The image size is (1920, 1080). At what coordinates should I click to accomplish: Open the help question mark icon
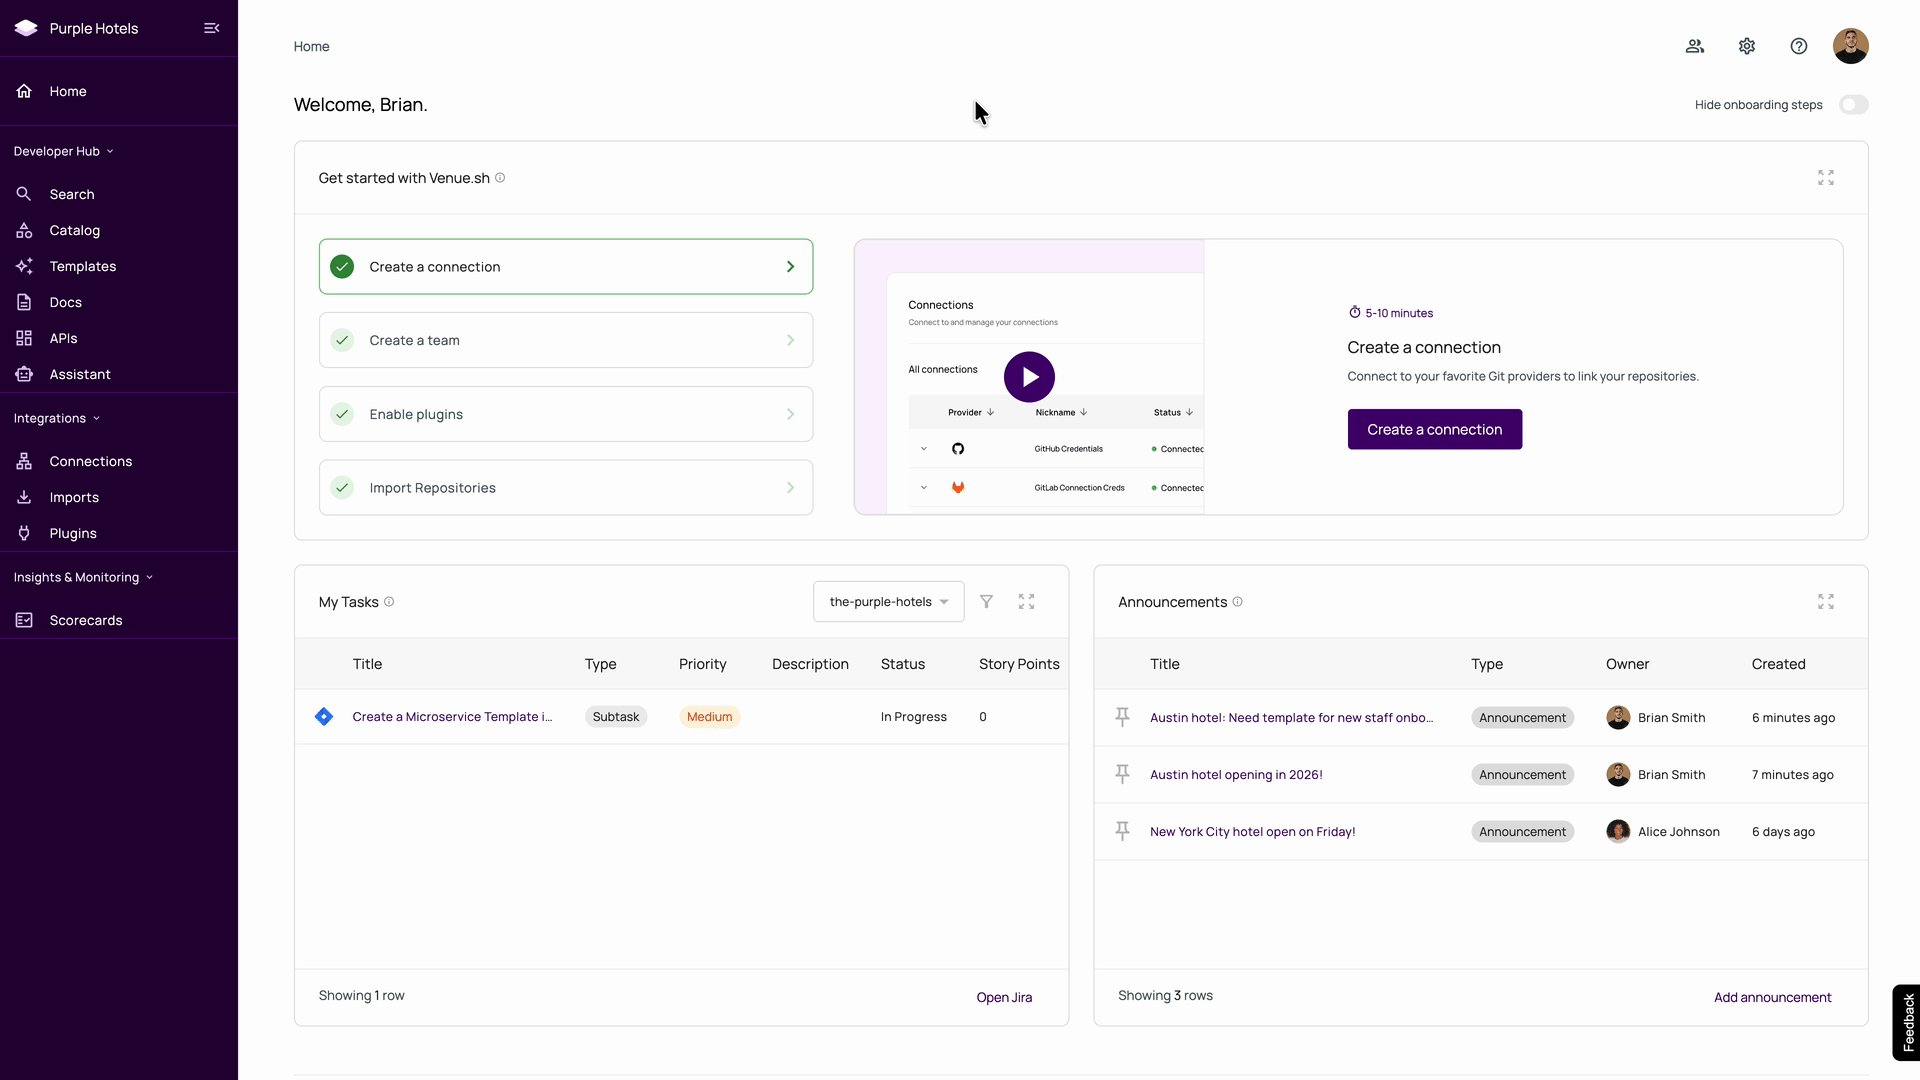click(1798, 46)
